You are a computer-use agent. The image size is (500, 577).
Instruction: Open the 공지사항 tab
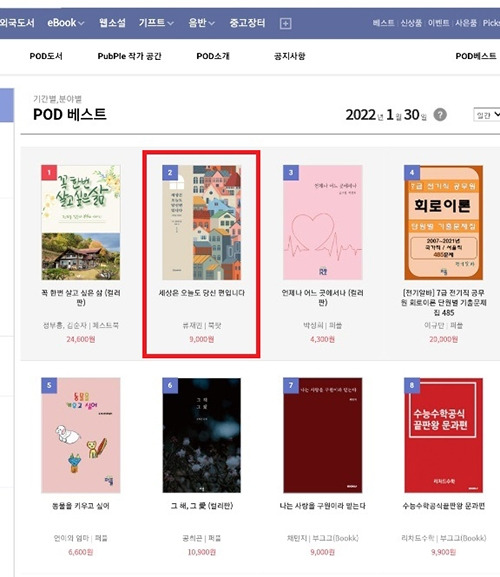pos(290,56)
